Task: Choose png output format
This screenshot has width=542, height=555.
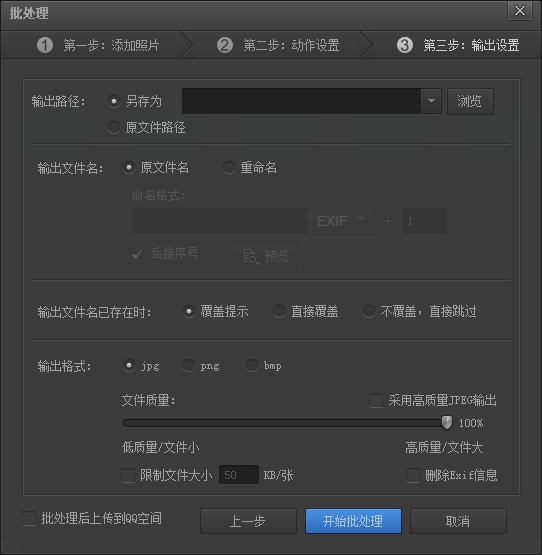Action: [x=189, y=365]
